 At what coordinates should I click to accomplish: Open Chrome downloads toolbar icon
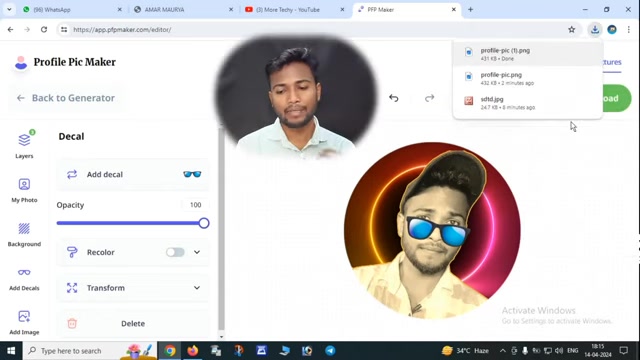coord(595,29)
